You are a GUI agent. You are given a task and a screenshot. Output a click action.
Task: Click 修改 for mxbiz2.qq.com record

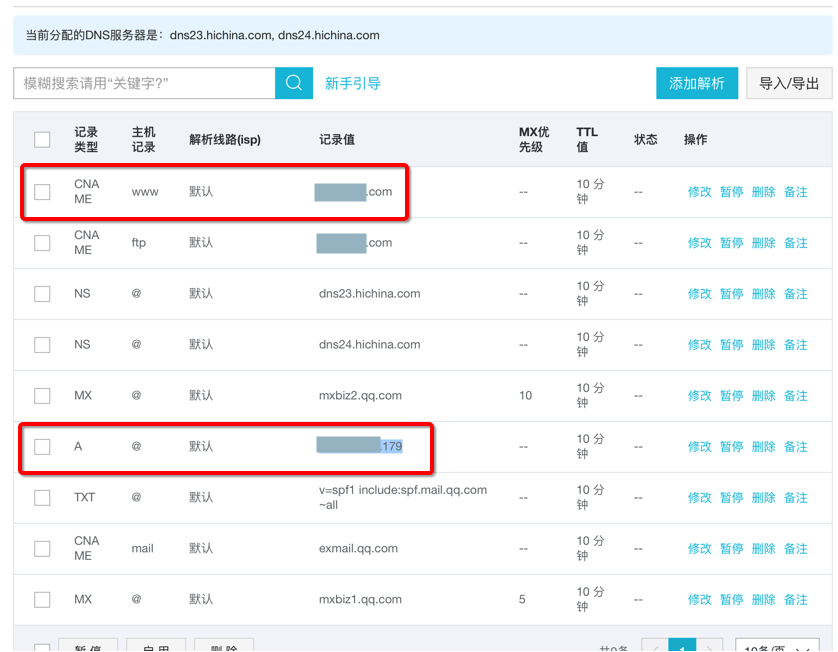(x=700, y=395)
